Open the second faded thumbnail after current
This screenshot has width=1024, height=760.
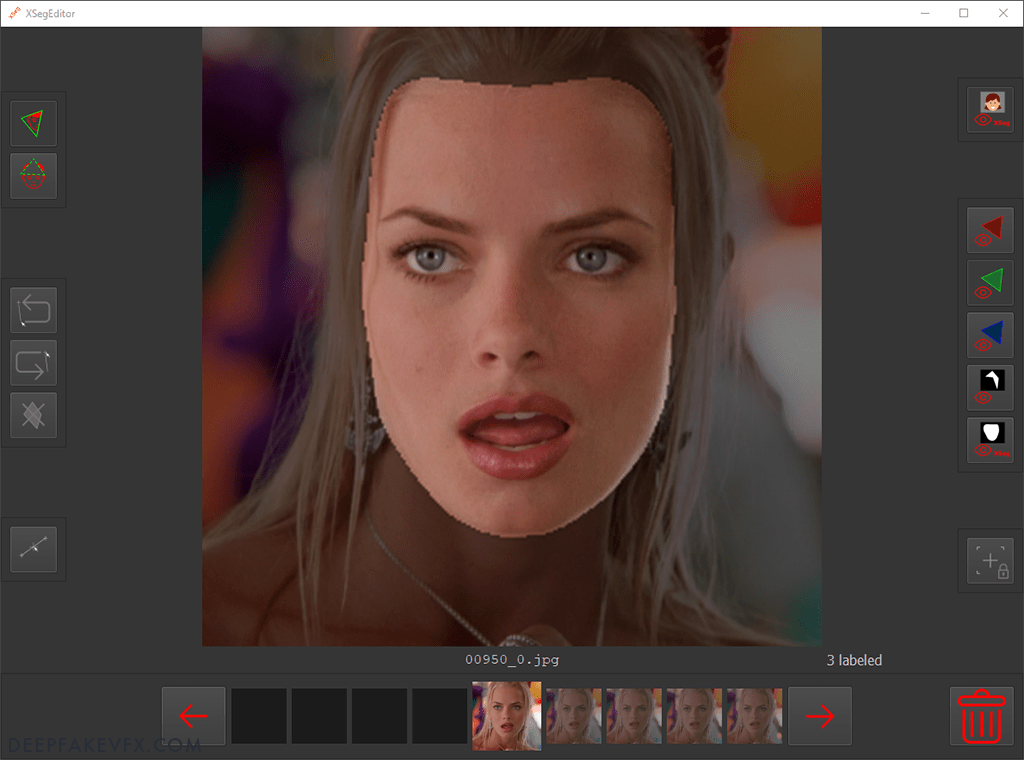[x=633, y=716]
